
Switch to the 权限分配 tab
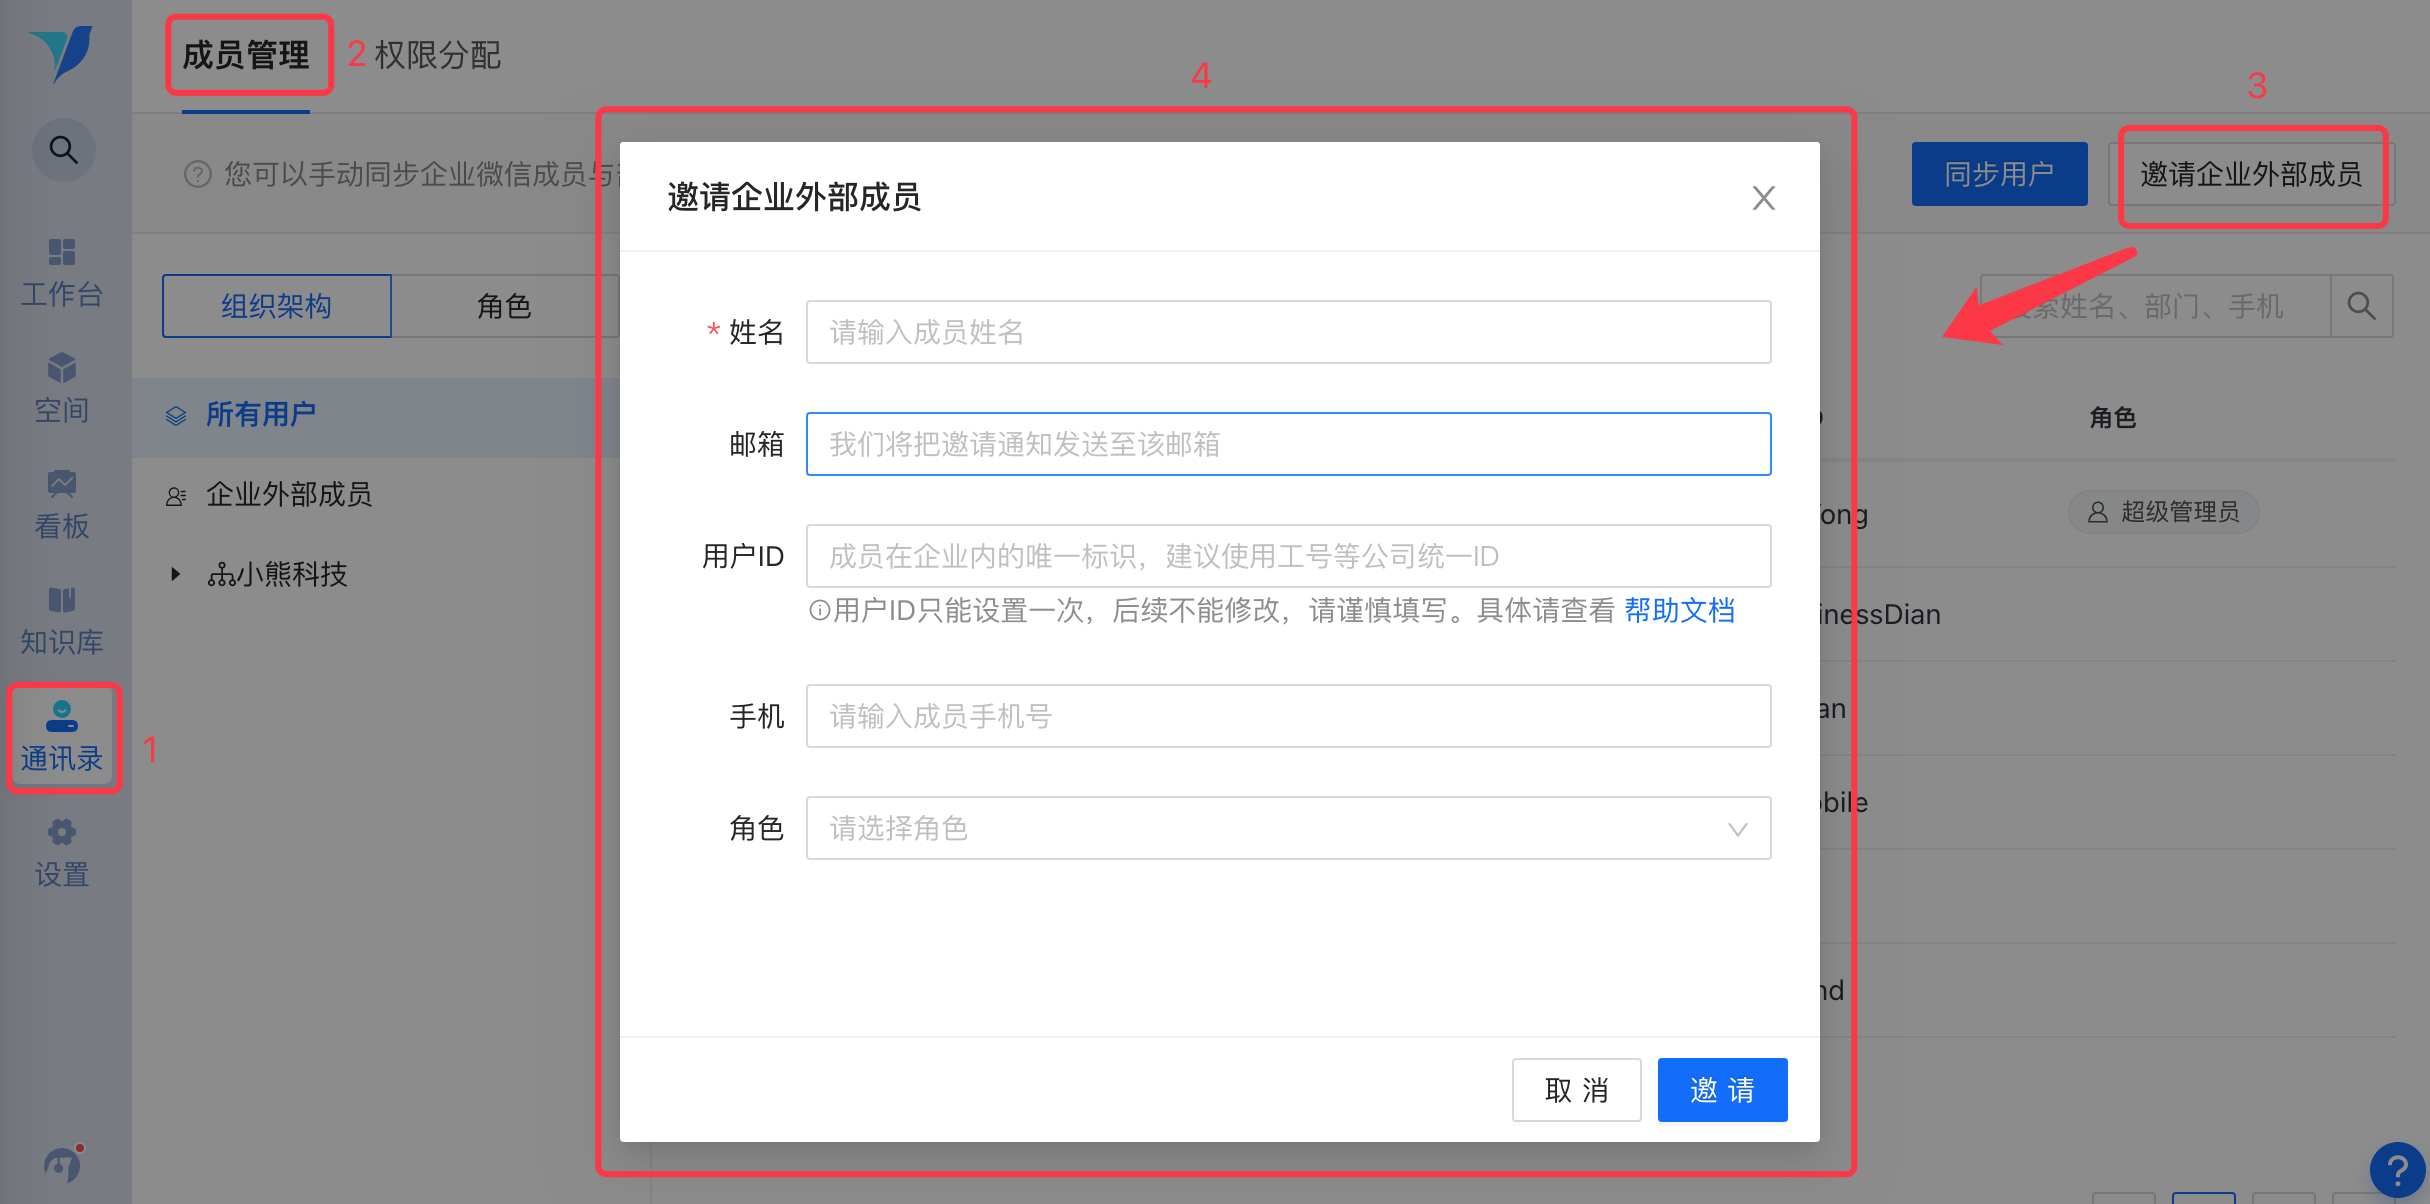click(x=437, y=55)
